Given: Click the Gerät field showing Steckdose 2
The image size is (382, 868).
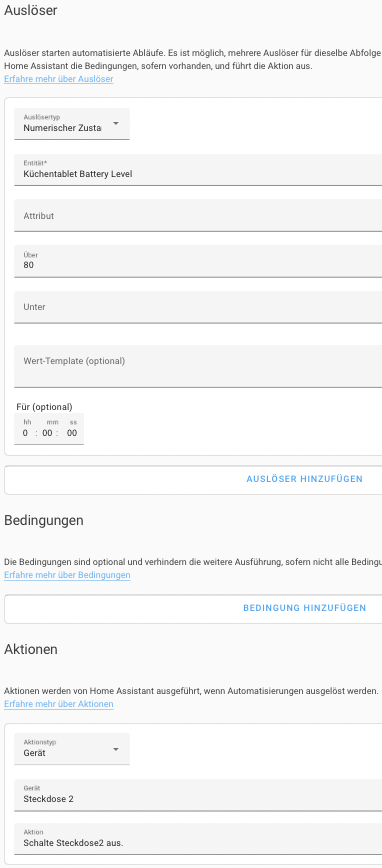Looking at the screenshot, I should pyautogui.click(x=198, y=795).
